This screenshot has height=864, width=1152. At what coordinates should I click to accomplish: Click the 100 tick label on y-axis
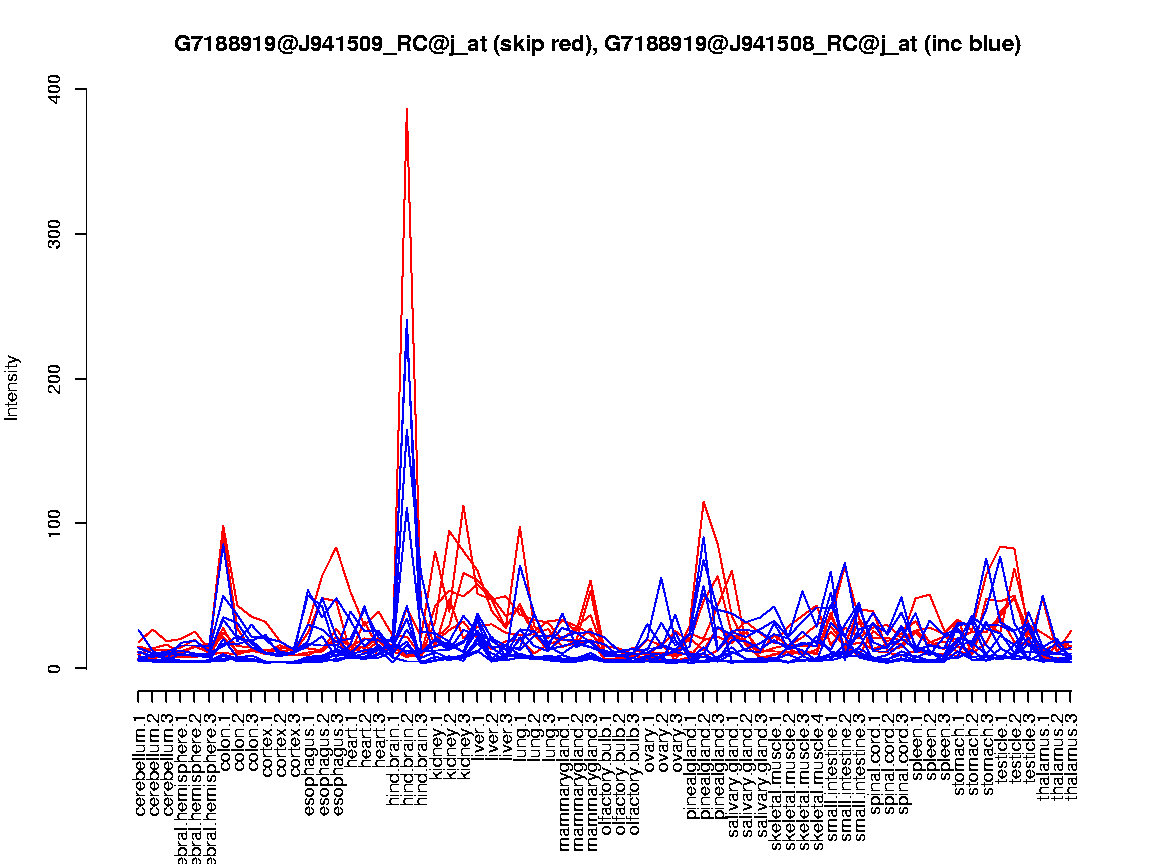(x=54, y=523)
